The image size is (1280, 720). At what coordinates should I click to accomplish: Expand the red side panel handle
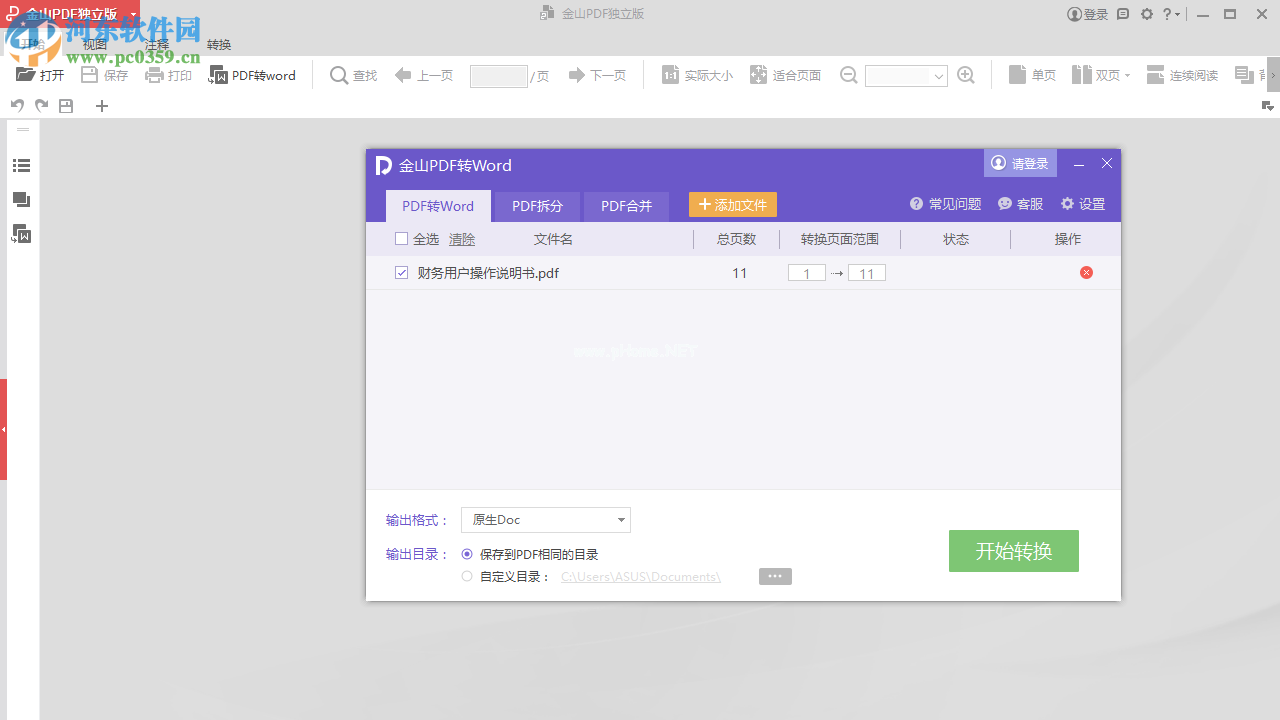point(3,429)
